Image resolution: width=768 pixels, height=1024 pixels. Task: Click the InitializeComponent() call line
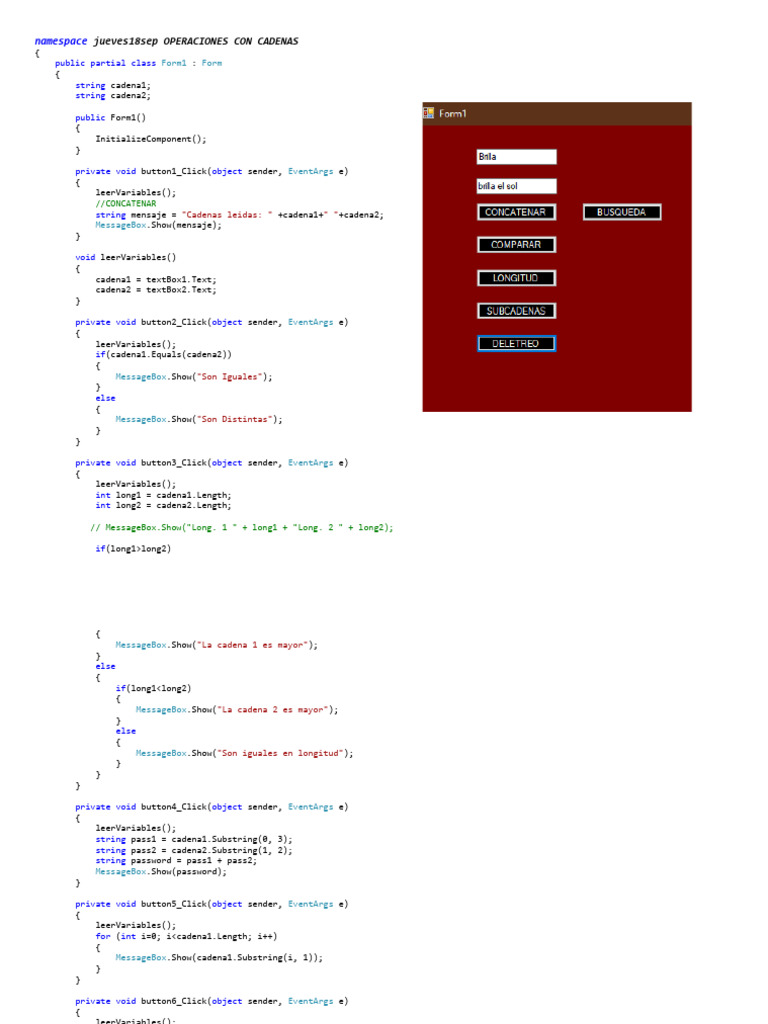point(151,139)
